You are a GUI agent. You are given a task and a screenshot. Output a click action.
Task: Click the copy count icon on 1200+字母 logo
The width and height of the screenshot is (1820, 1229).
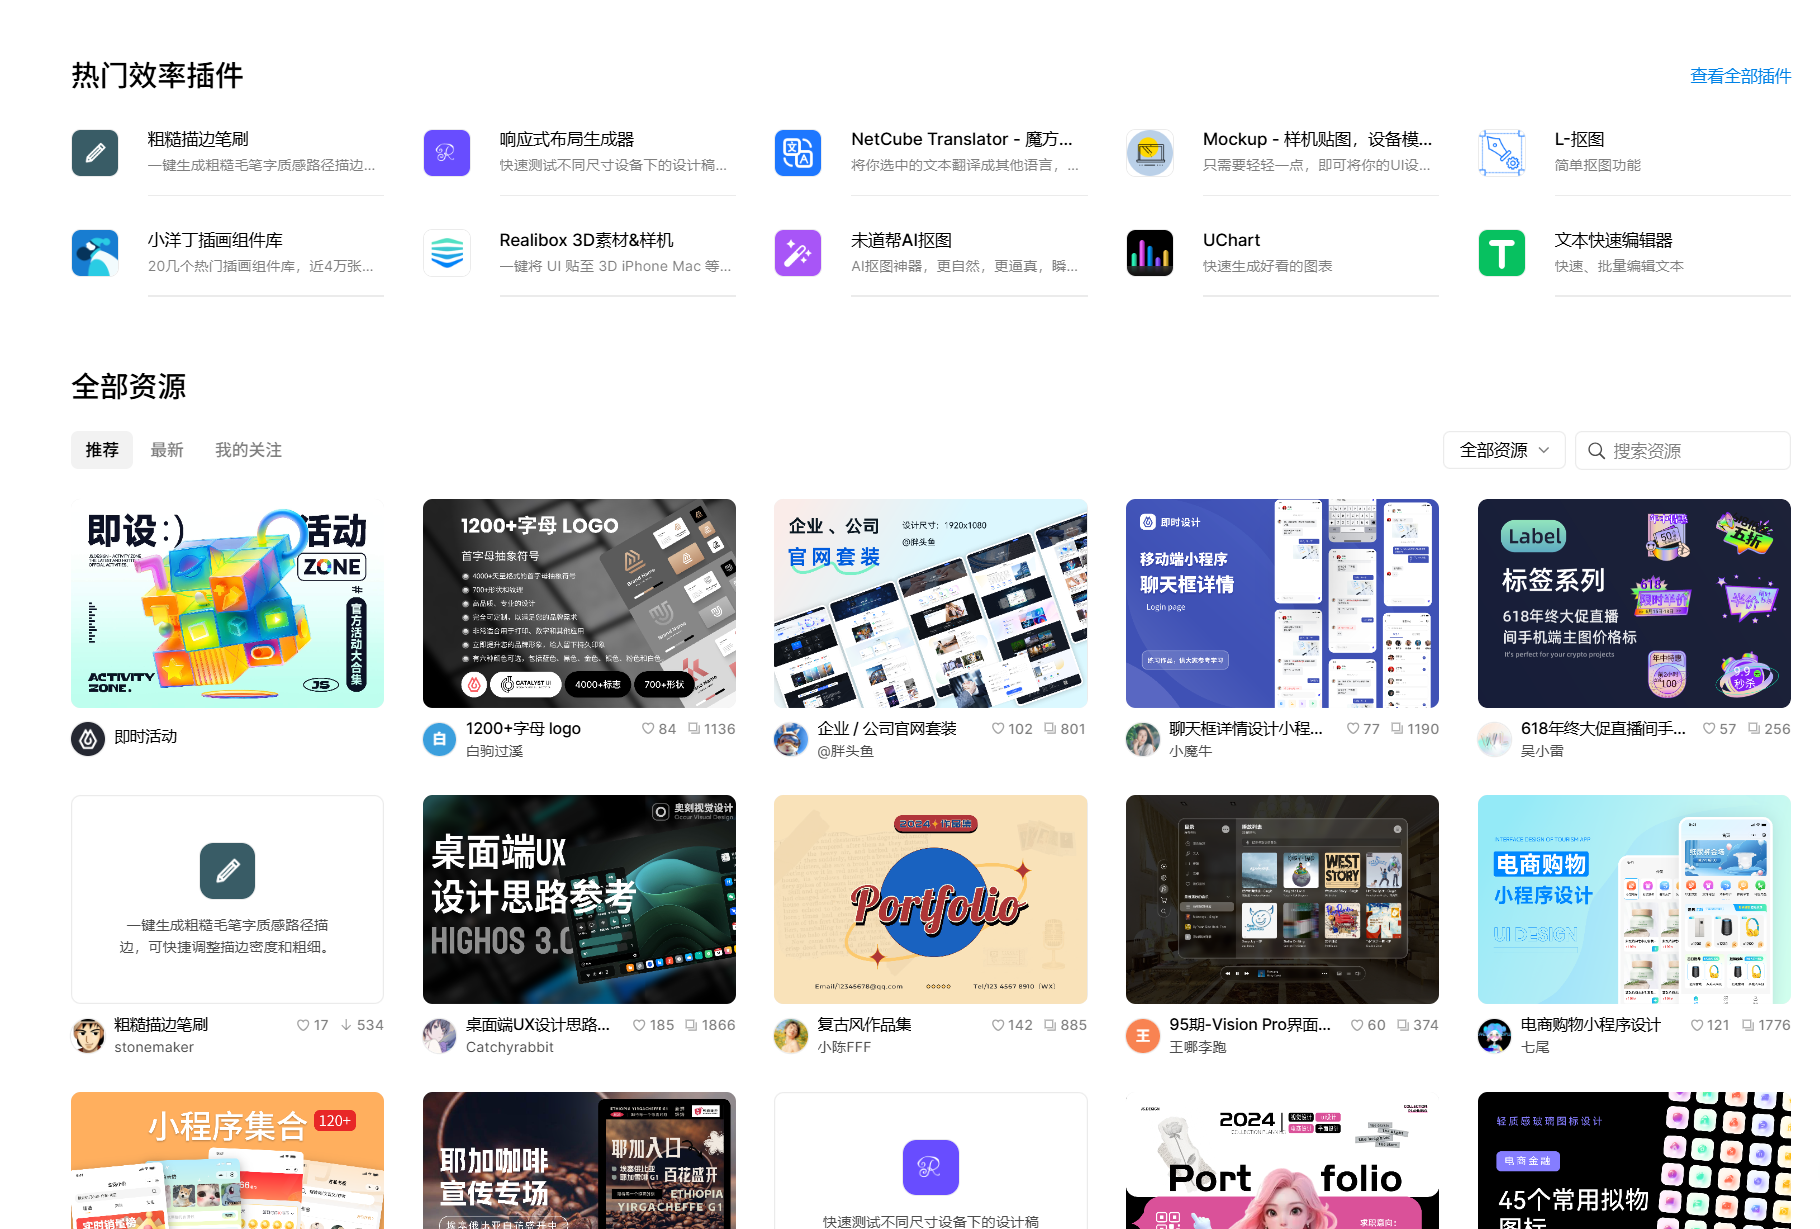pos(694,729)
